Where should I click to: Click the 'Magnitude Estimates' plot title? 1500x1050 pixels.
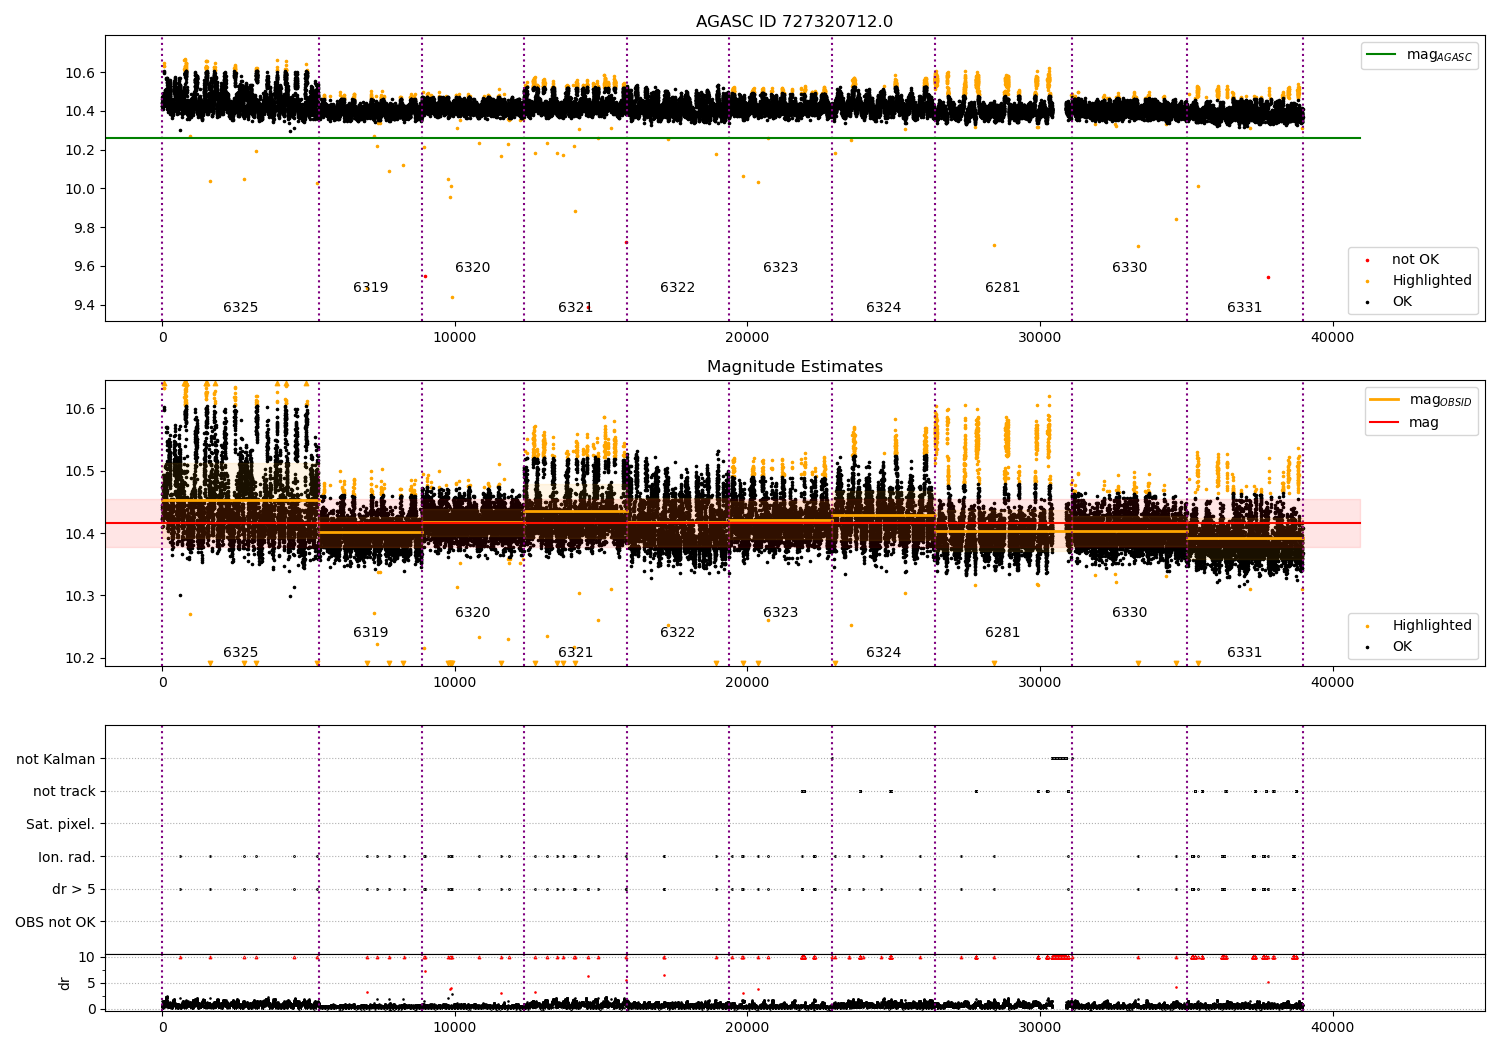(794, 367)
